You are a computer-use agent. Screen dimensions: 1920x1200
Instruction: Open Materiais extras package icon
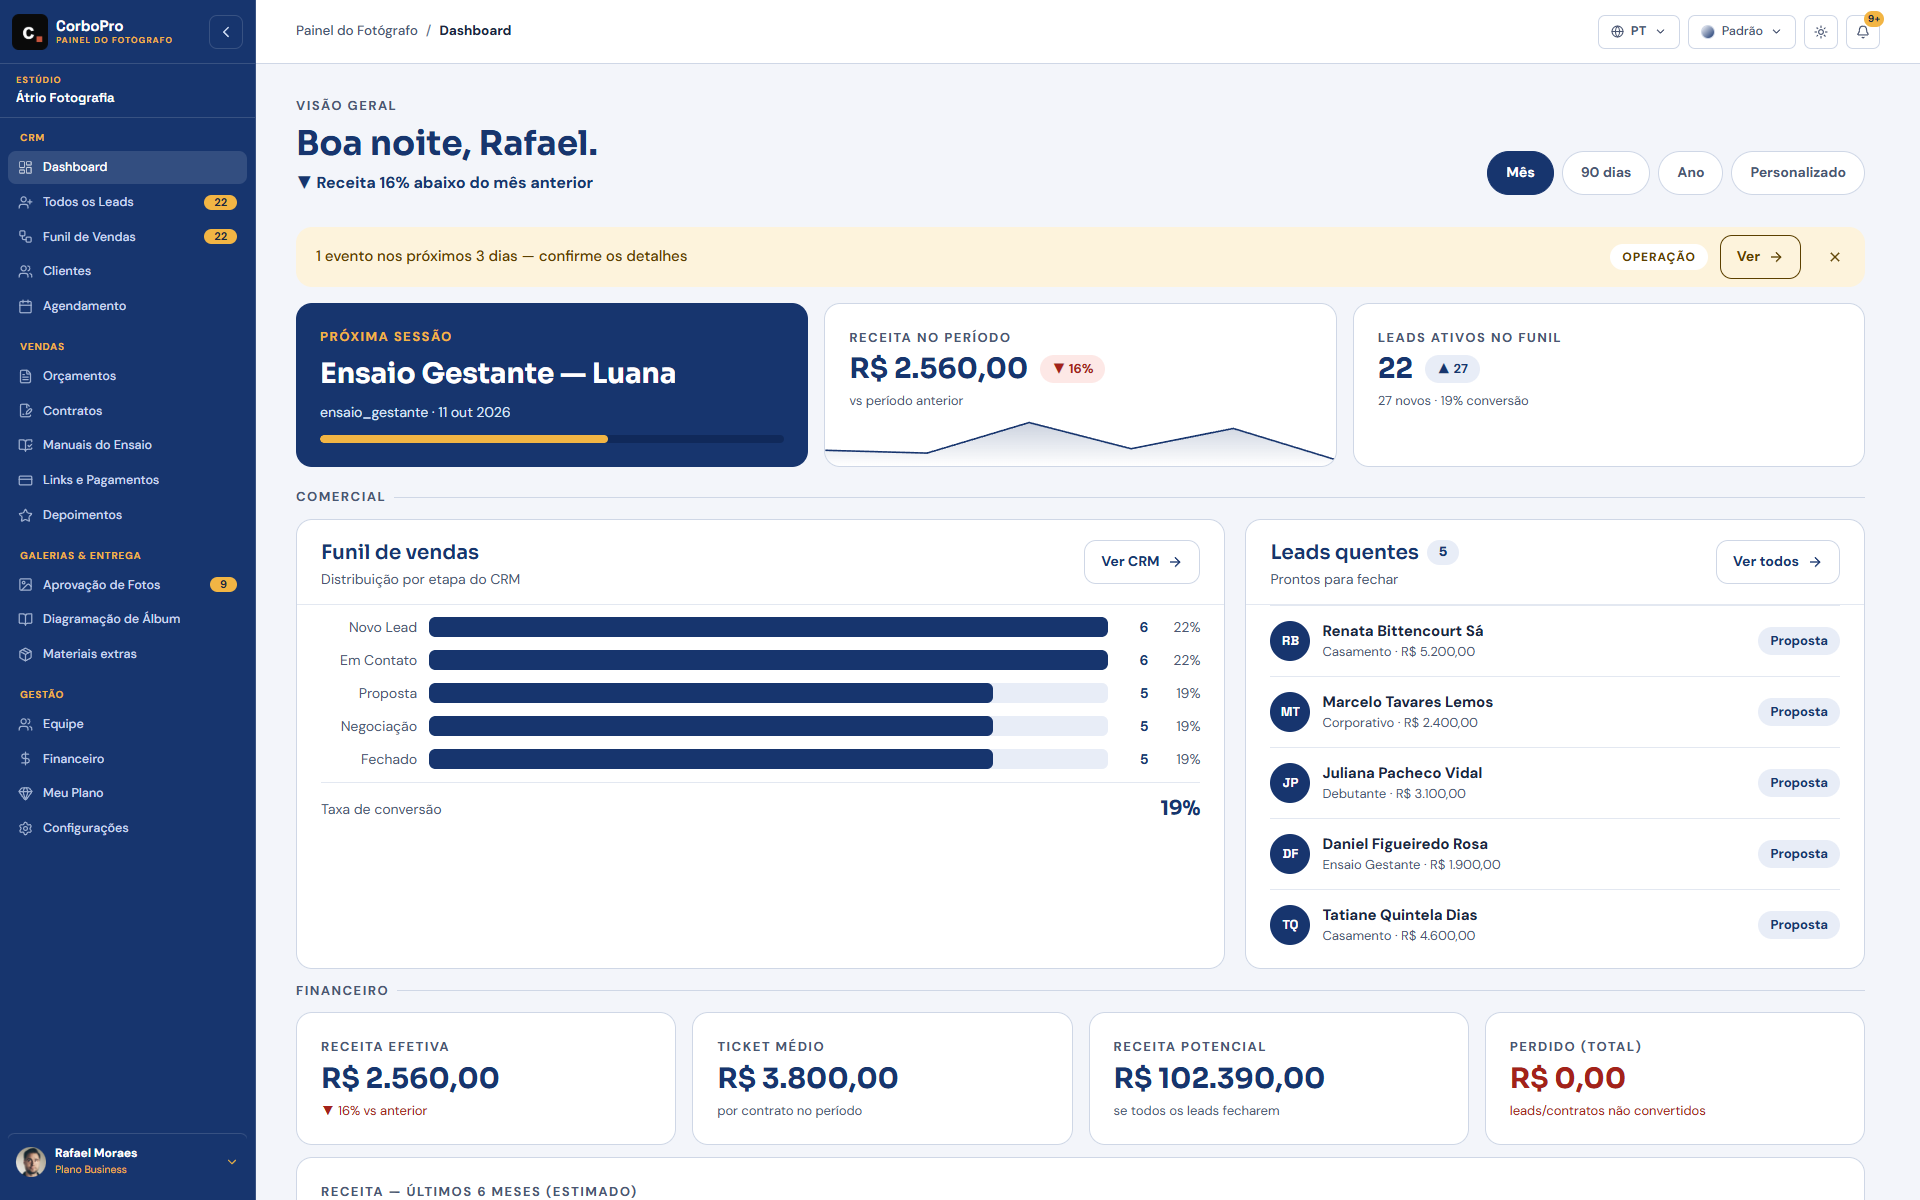coord(26,654)
